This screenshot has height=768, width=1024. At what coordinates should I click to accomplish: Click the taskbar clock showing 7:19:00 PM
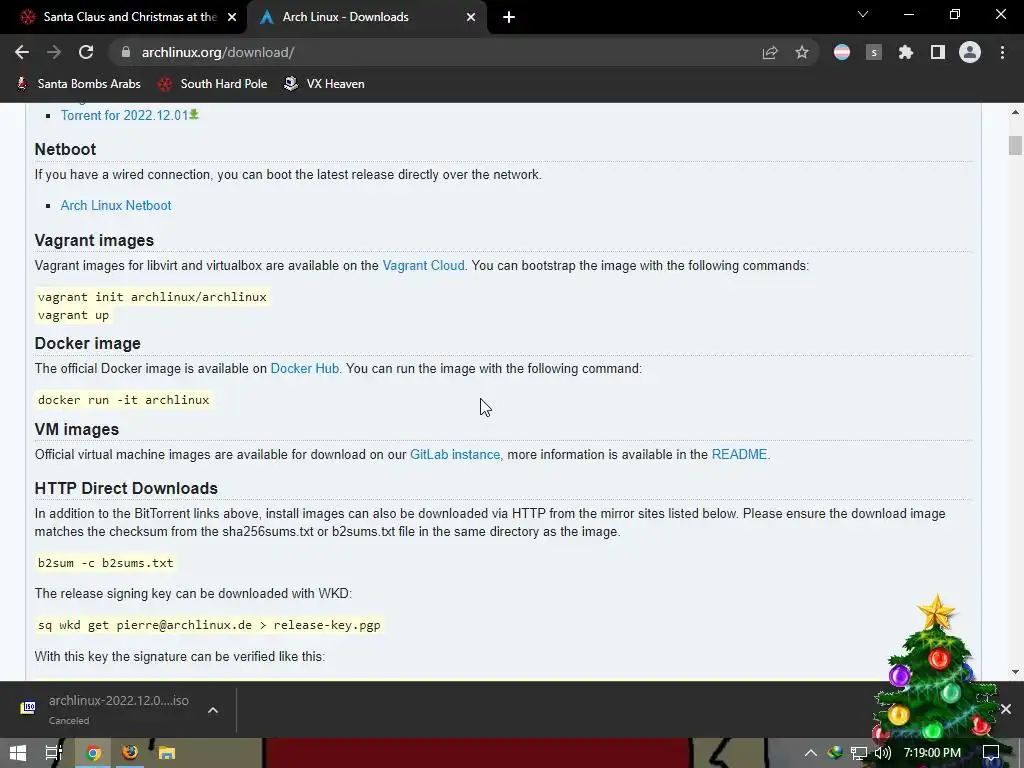click(x=932, y=753)
